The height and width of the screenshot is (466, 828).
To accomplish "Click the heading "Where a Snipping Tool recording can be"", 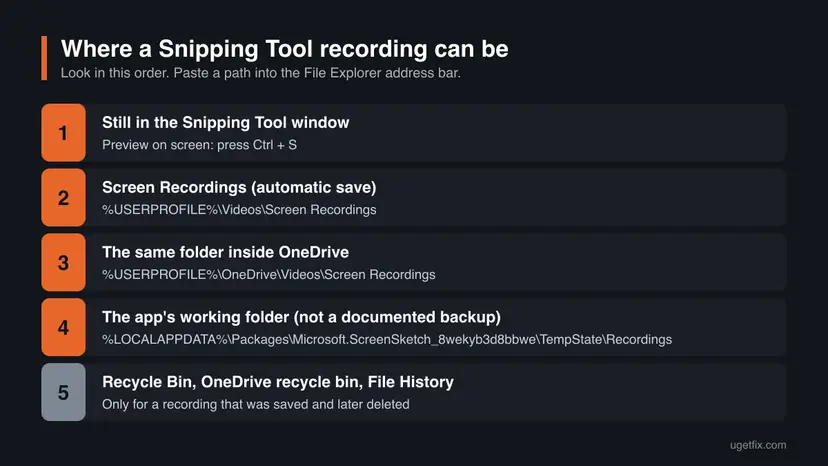I will coord(285,49).
